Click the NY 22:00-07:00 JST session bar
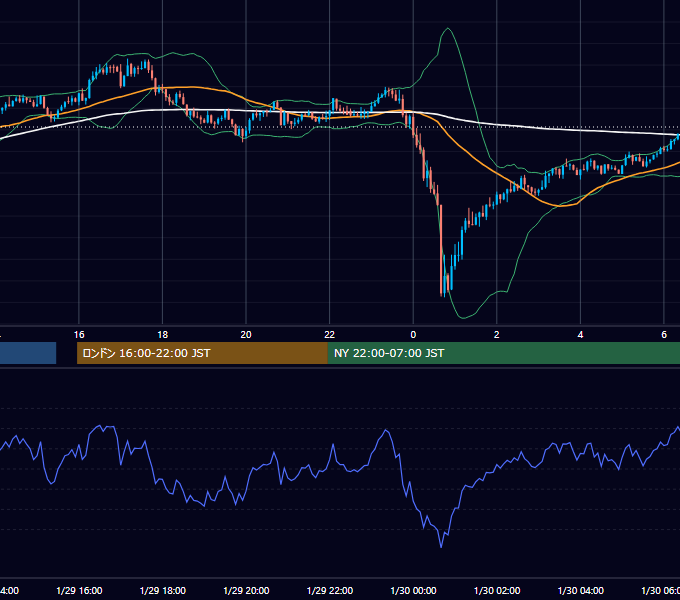 (x=503, y=353)
